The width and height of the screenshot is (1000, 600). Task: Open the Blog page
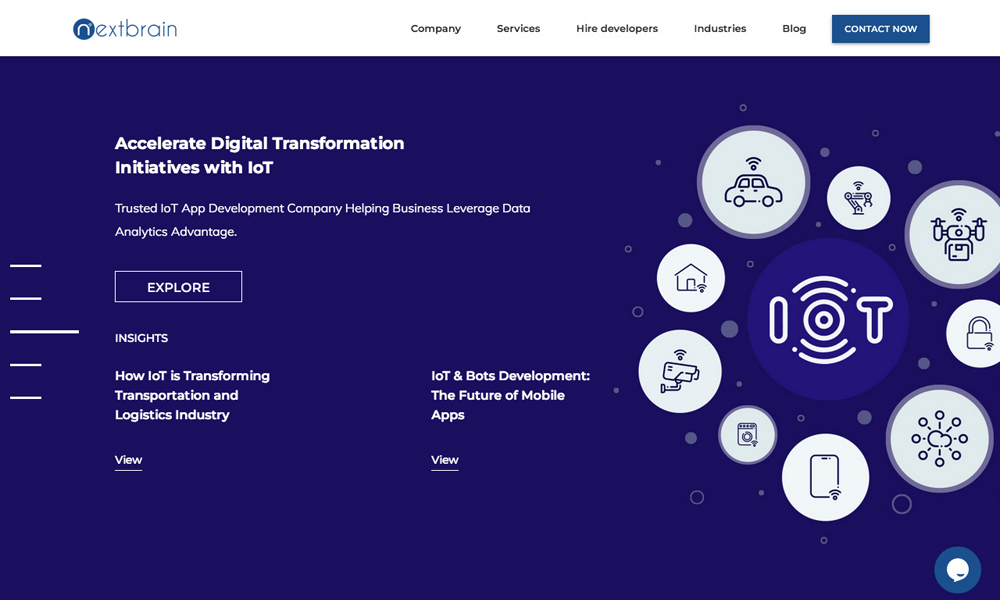(x=794, y=29)
